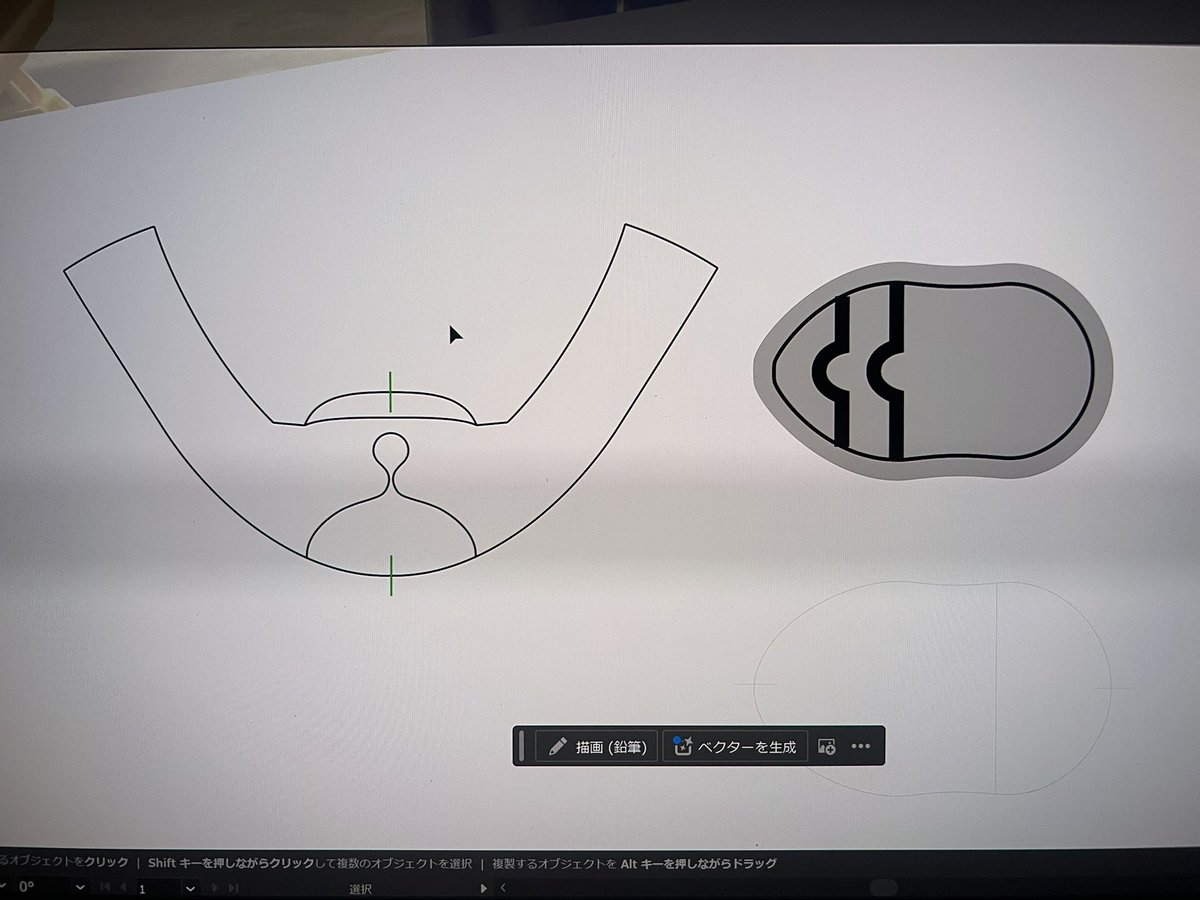The image size is (1200, 900).
Task: Open the three-dots more options menu
Action: coord(861,746)
